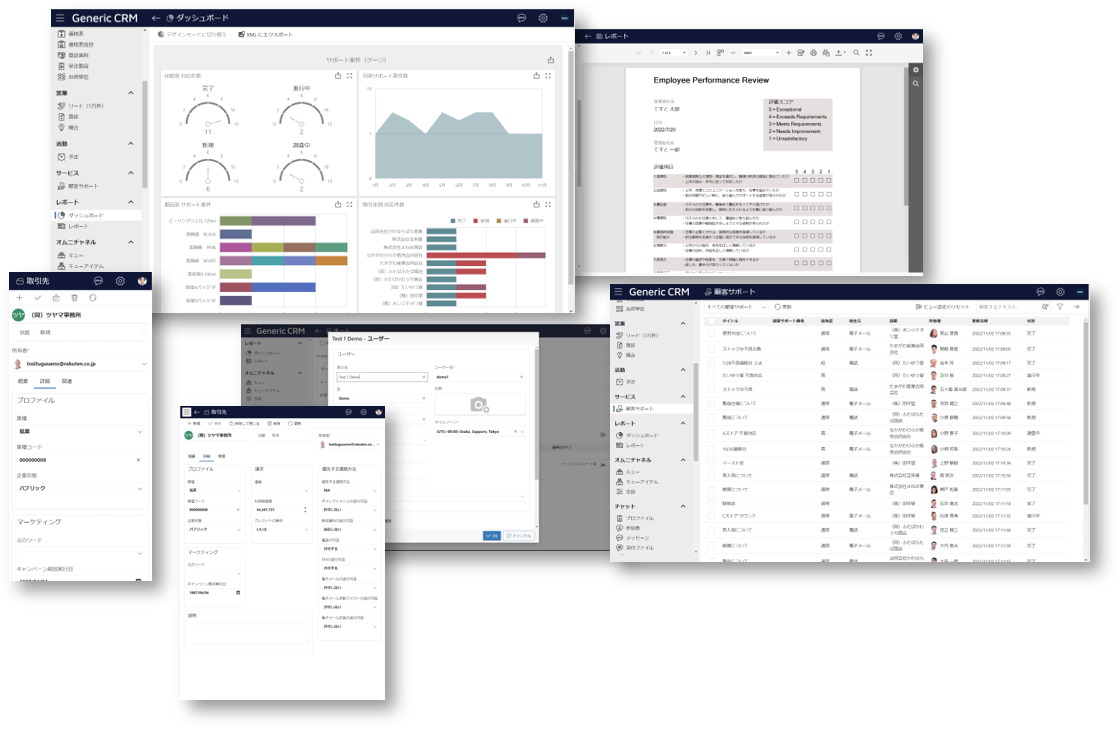Collapse チャット section in 顧客サポート sidebar
Viewport: 1119px width, 729px height.
(683, 506)
